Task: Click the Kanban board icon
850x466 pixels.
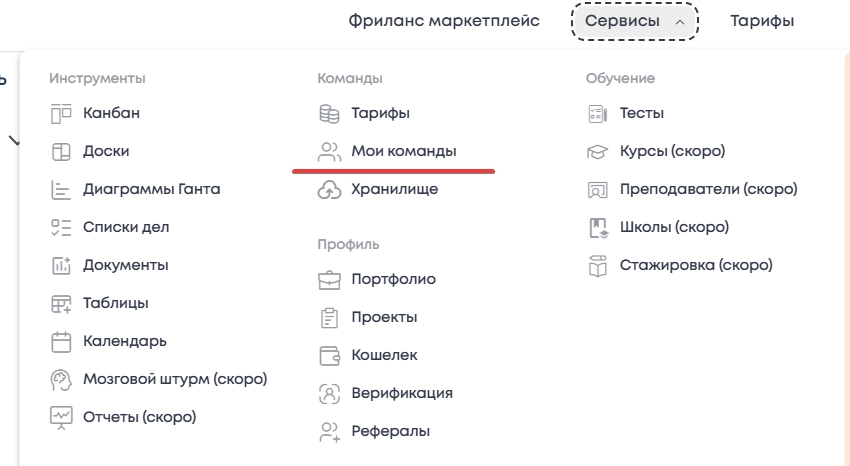Action: pos(62,113)
